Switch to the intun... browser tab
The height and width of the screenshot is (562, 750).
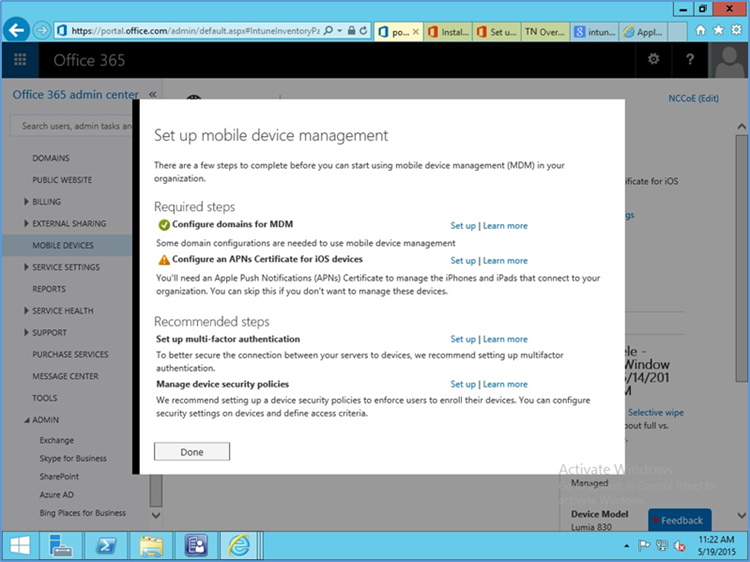click(x=595, y=32)
